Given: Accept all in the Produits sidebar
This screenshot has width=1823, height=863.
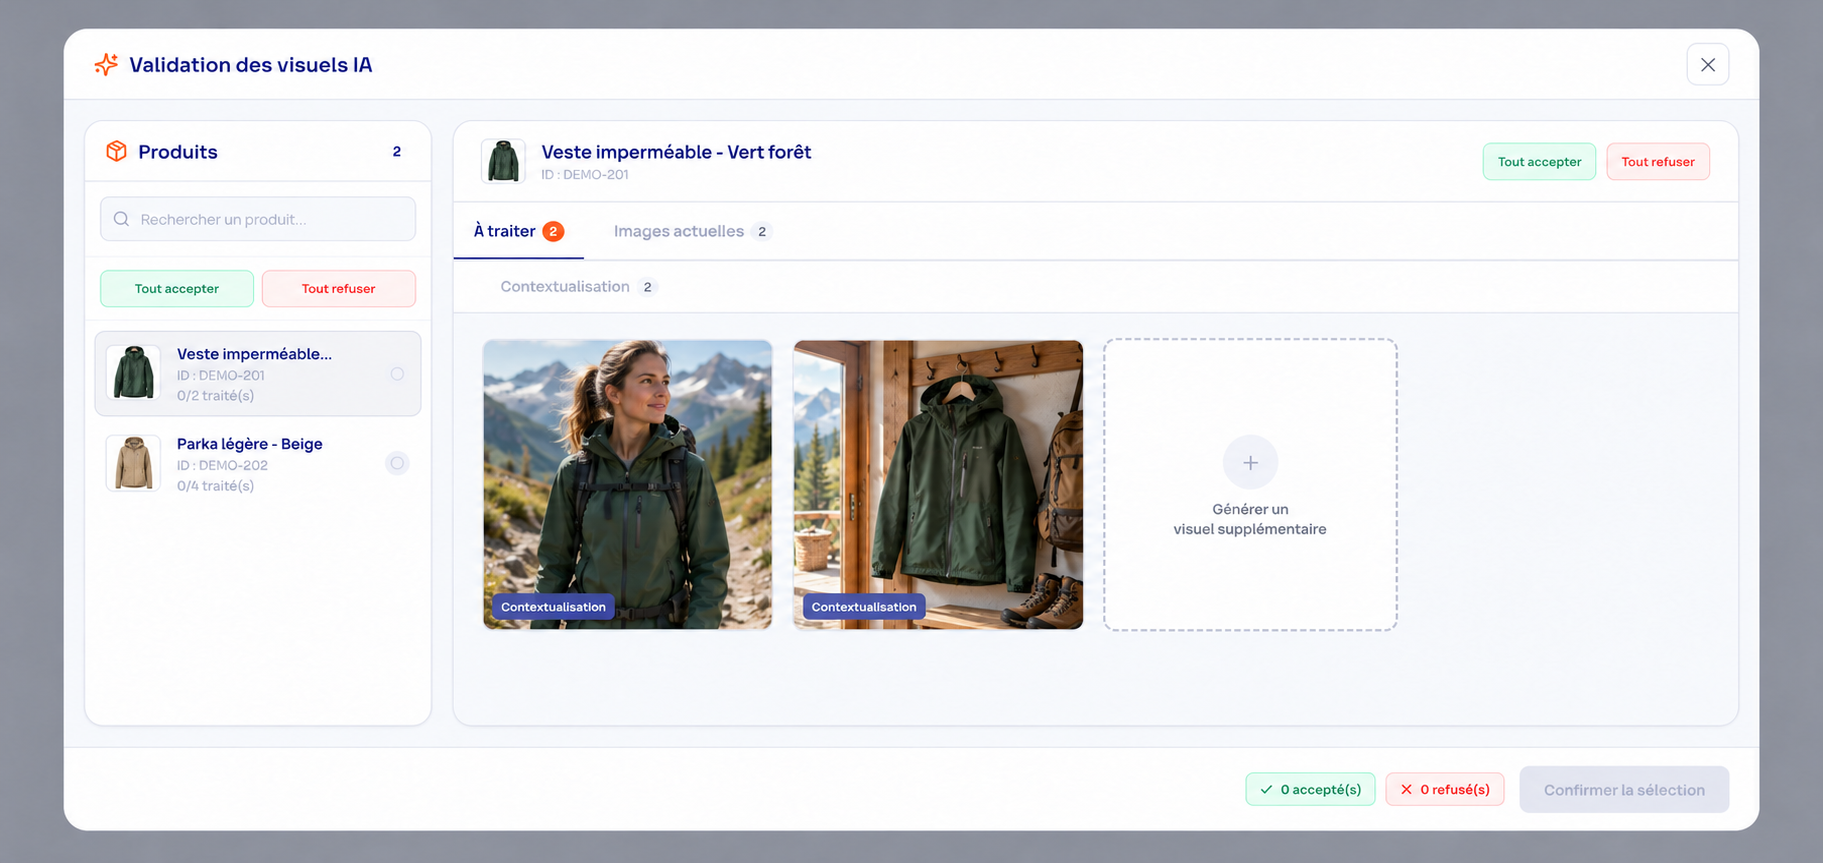Looking at the screenshot, I should pos(177,289).
